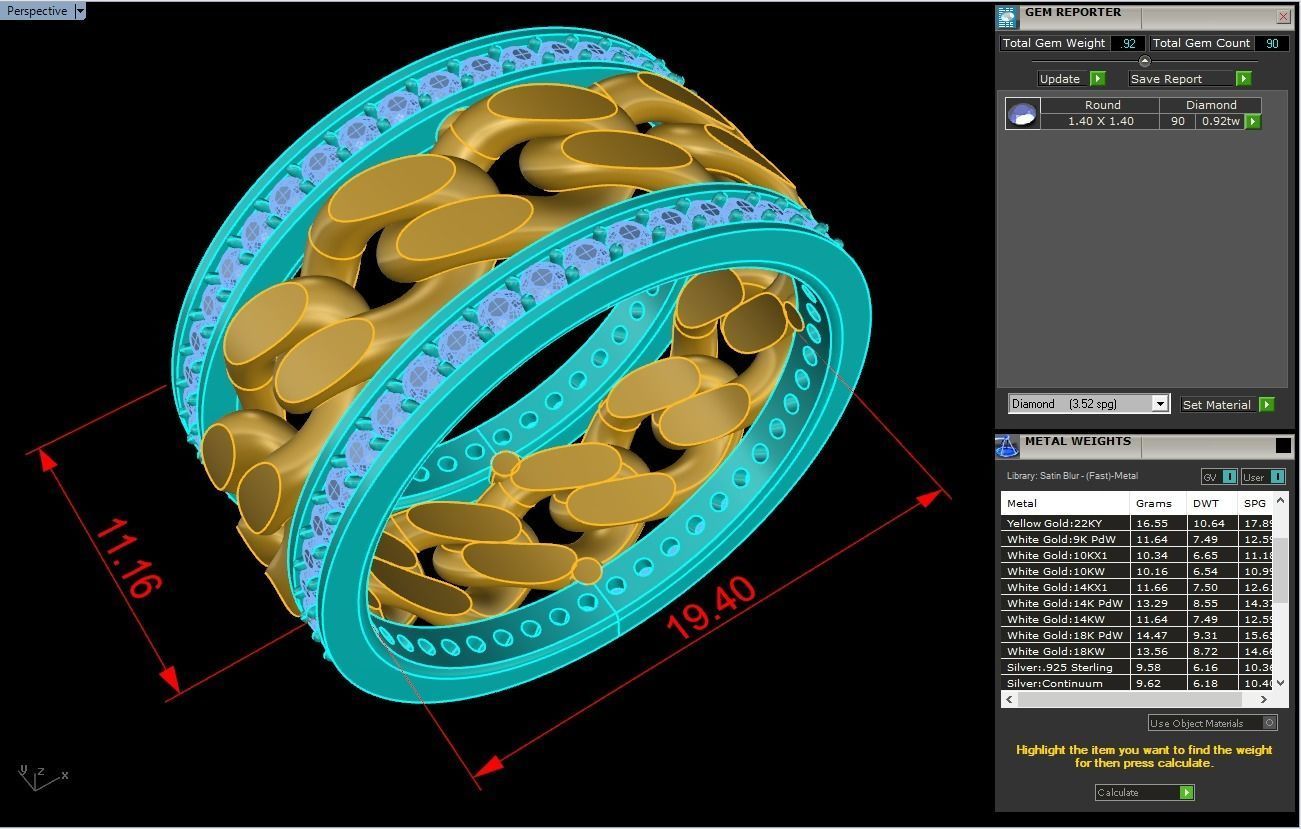Toggle the Use Object Materials option
Viewport: 1301px width, 829px height.
click(1212, 723)
